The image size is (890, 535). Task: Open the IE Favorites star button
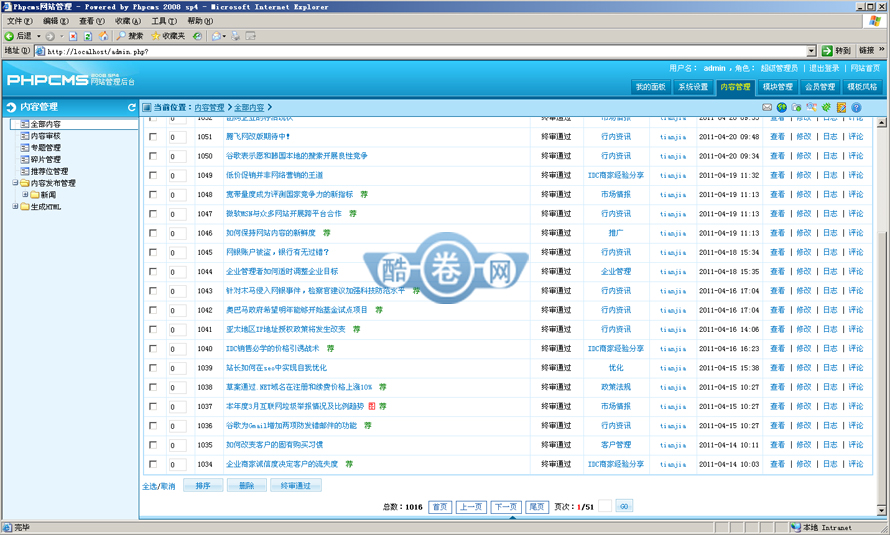pyautogui.click(x=168, y=36)
